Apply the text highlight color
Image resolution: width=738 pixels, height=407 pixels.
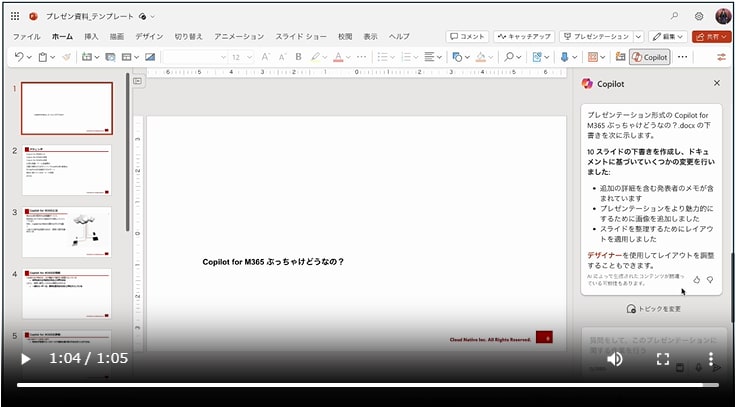[315, 57]
